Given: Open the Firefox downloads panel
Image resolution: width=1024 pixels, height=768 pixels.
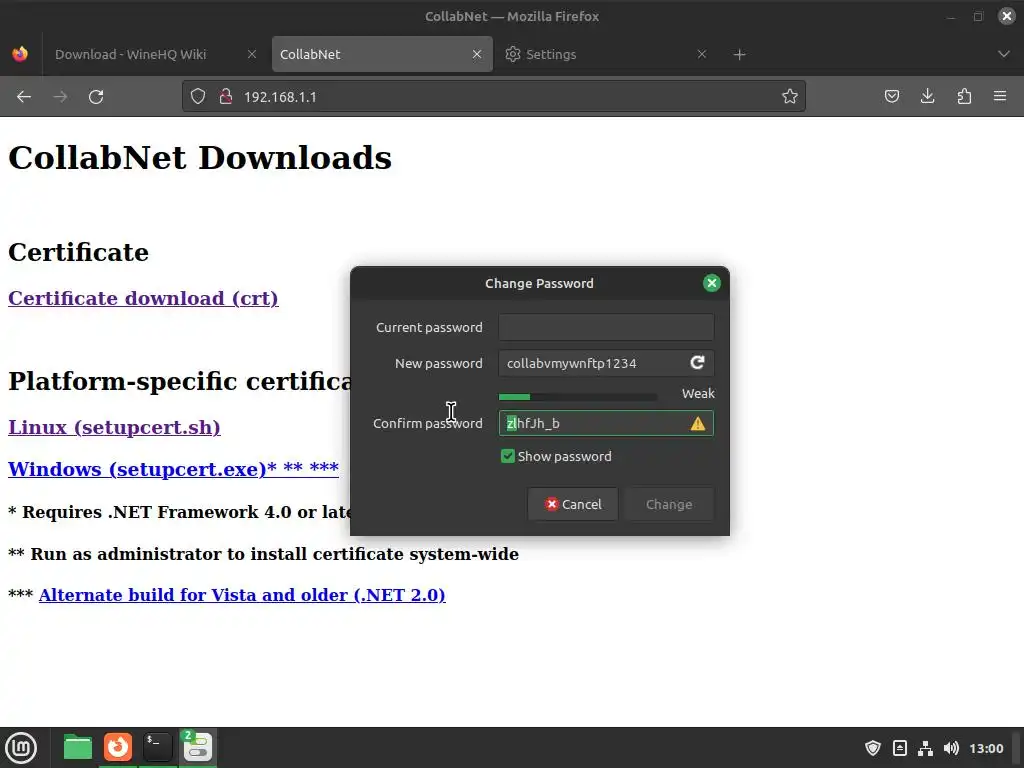Looking at the screenshot, I should tap(927, 97).
